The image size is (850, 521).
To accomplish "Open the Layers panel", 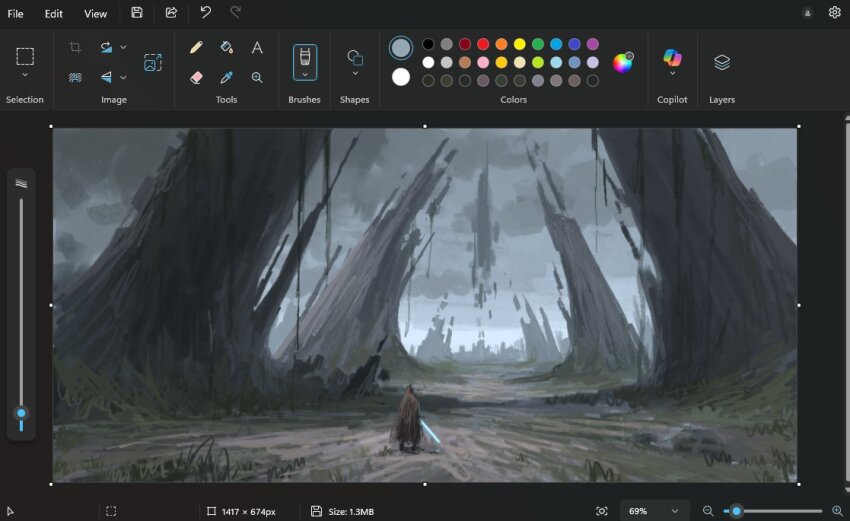I will tap(722, 62).
